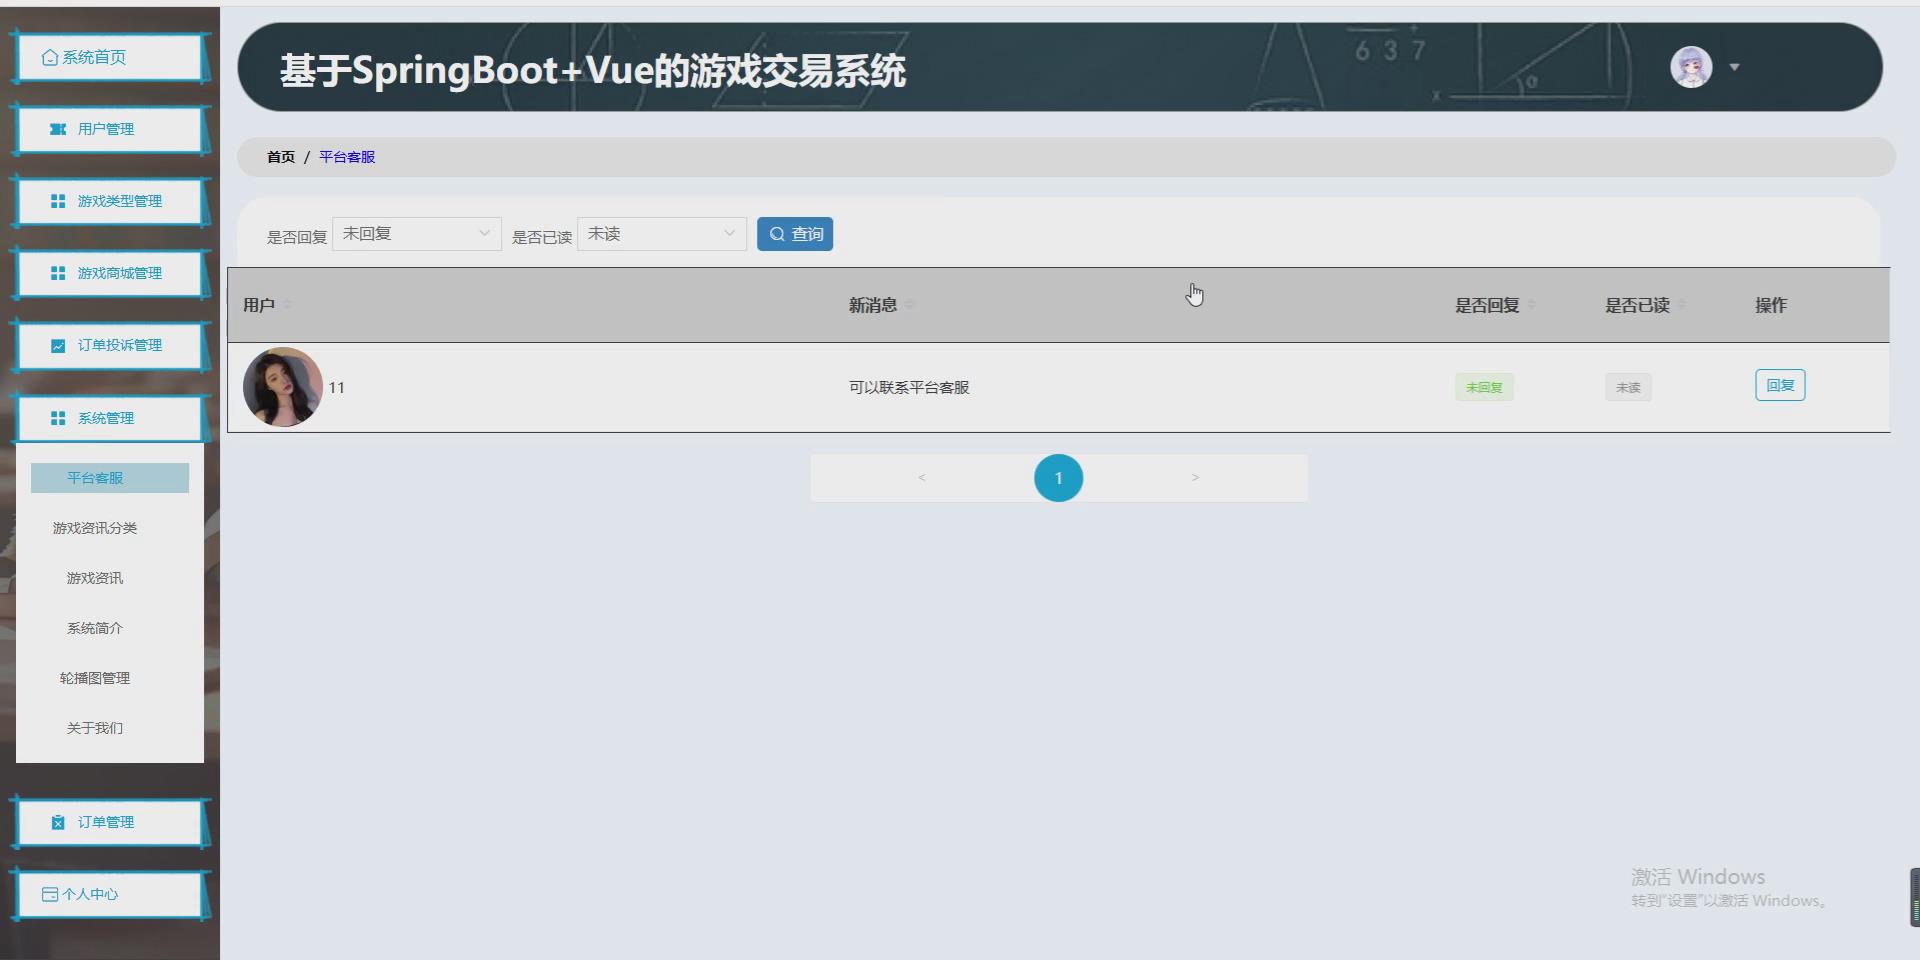The image size is (1920, 960).
Task: Click the 回复 button in the table row
Action: pos(1779,385)
